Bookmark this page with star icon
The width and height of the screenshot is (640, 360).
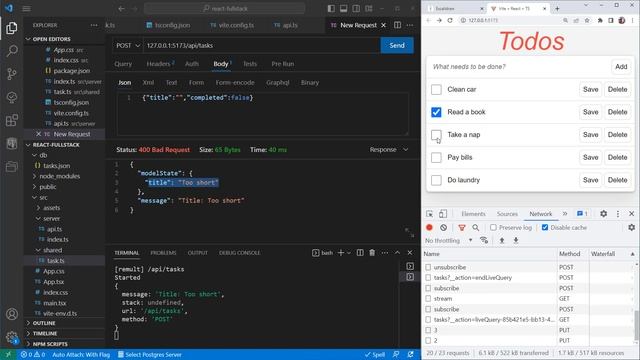[587, 20]
